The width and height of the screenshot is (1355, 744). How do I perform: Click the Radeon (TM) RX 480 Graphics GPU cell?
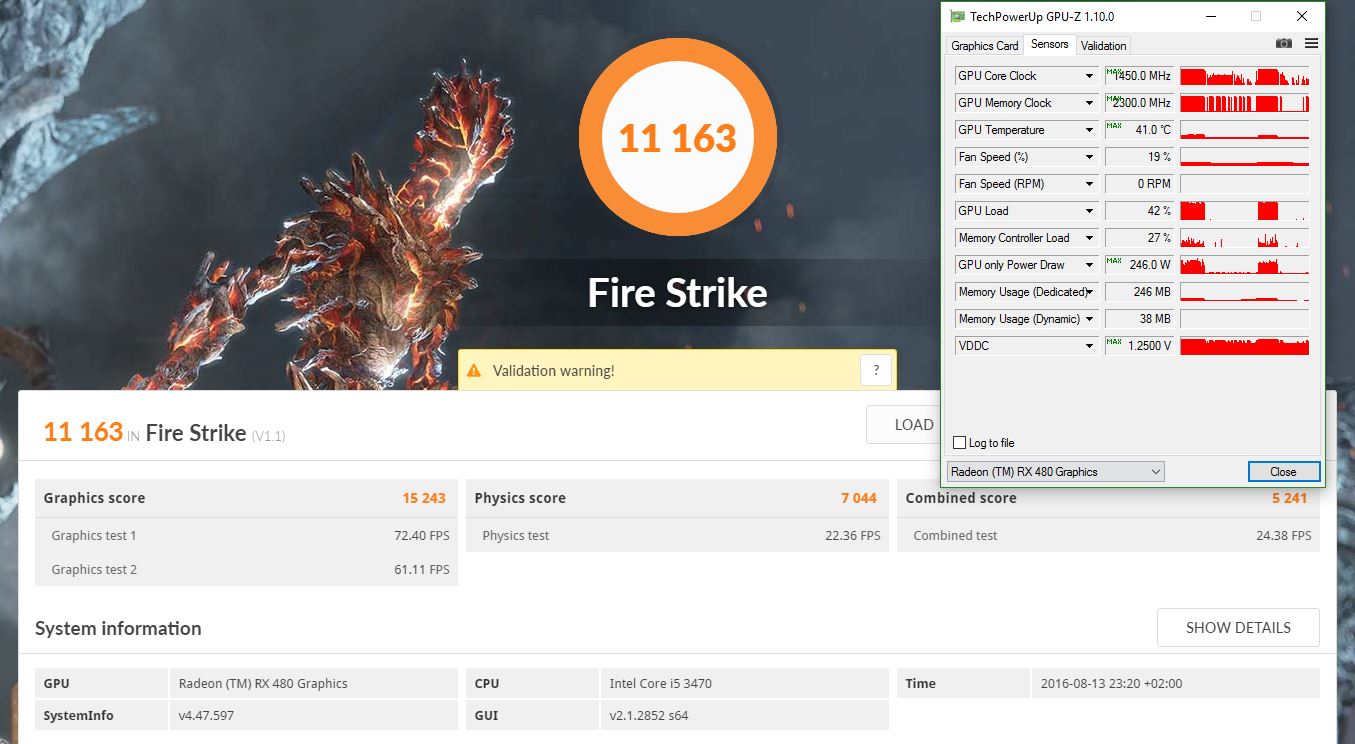point(314,684)
